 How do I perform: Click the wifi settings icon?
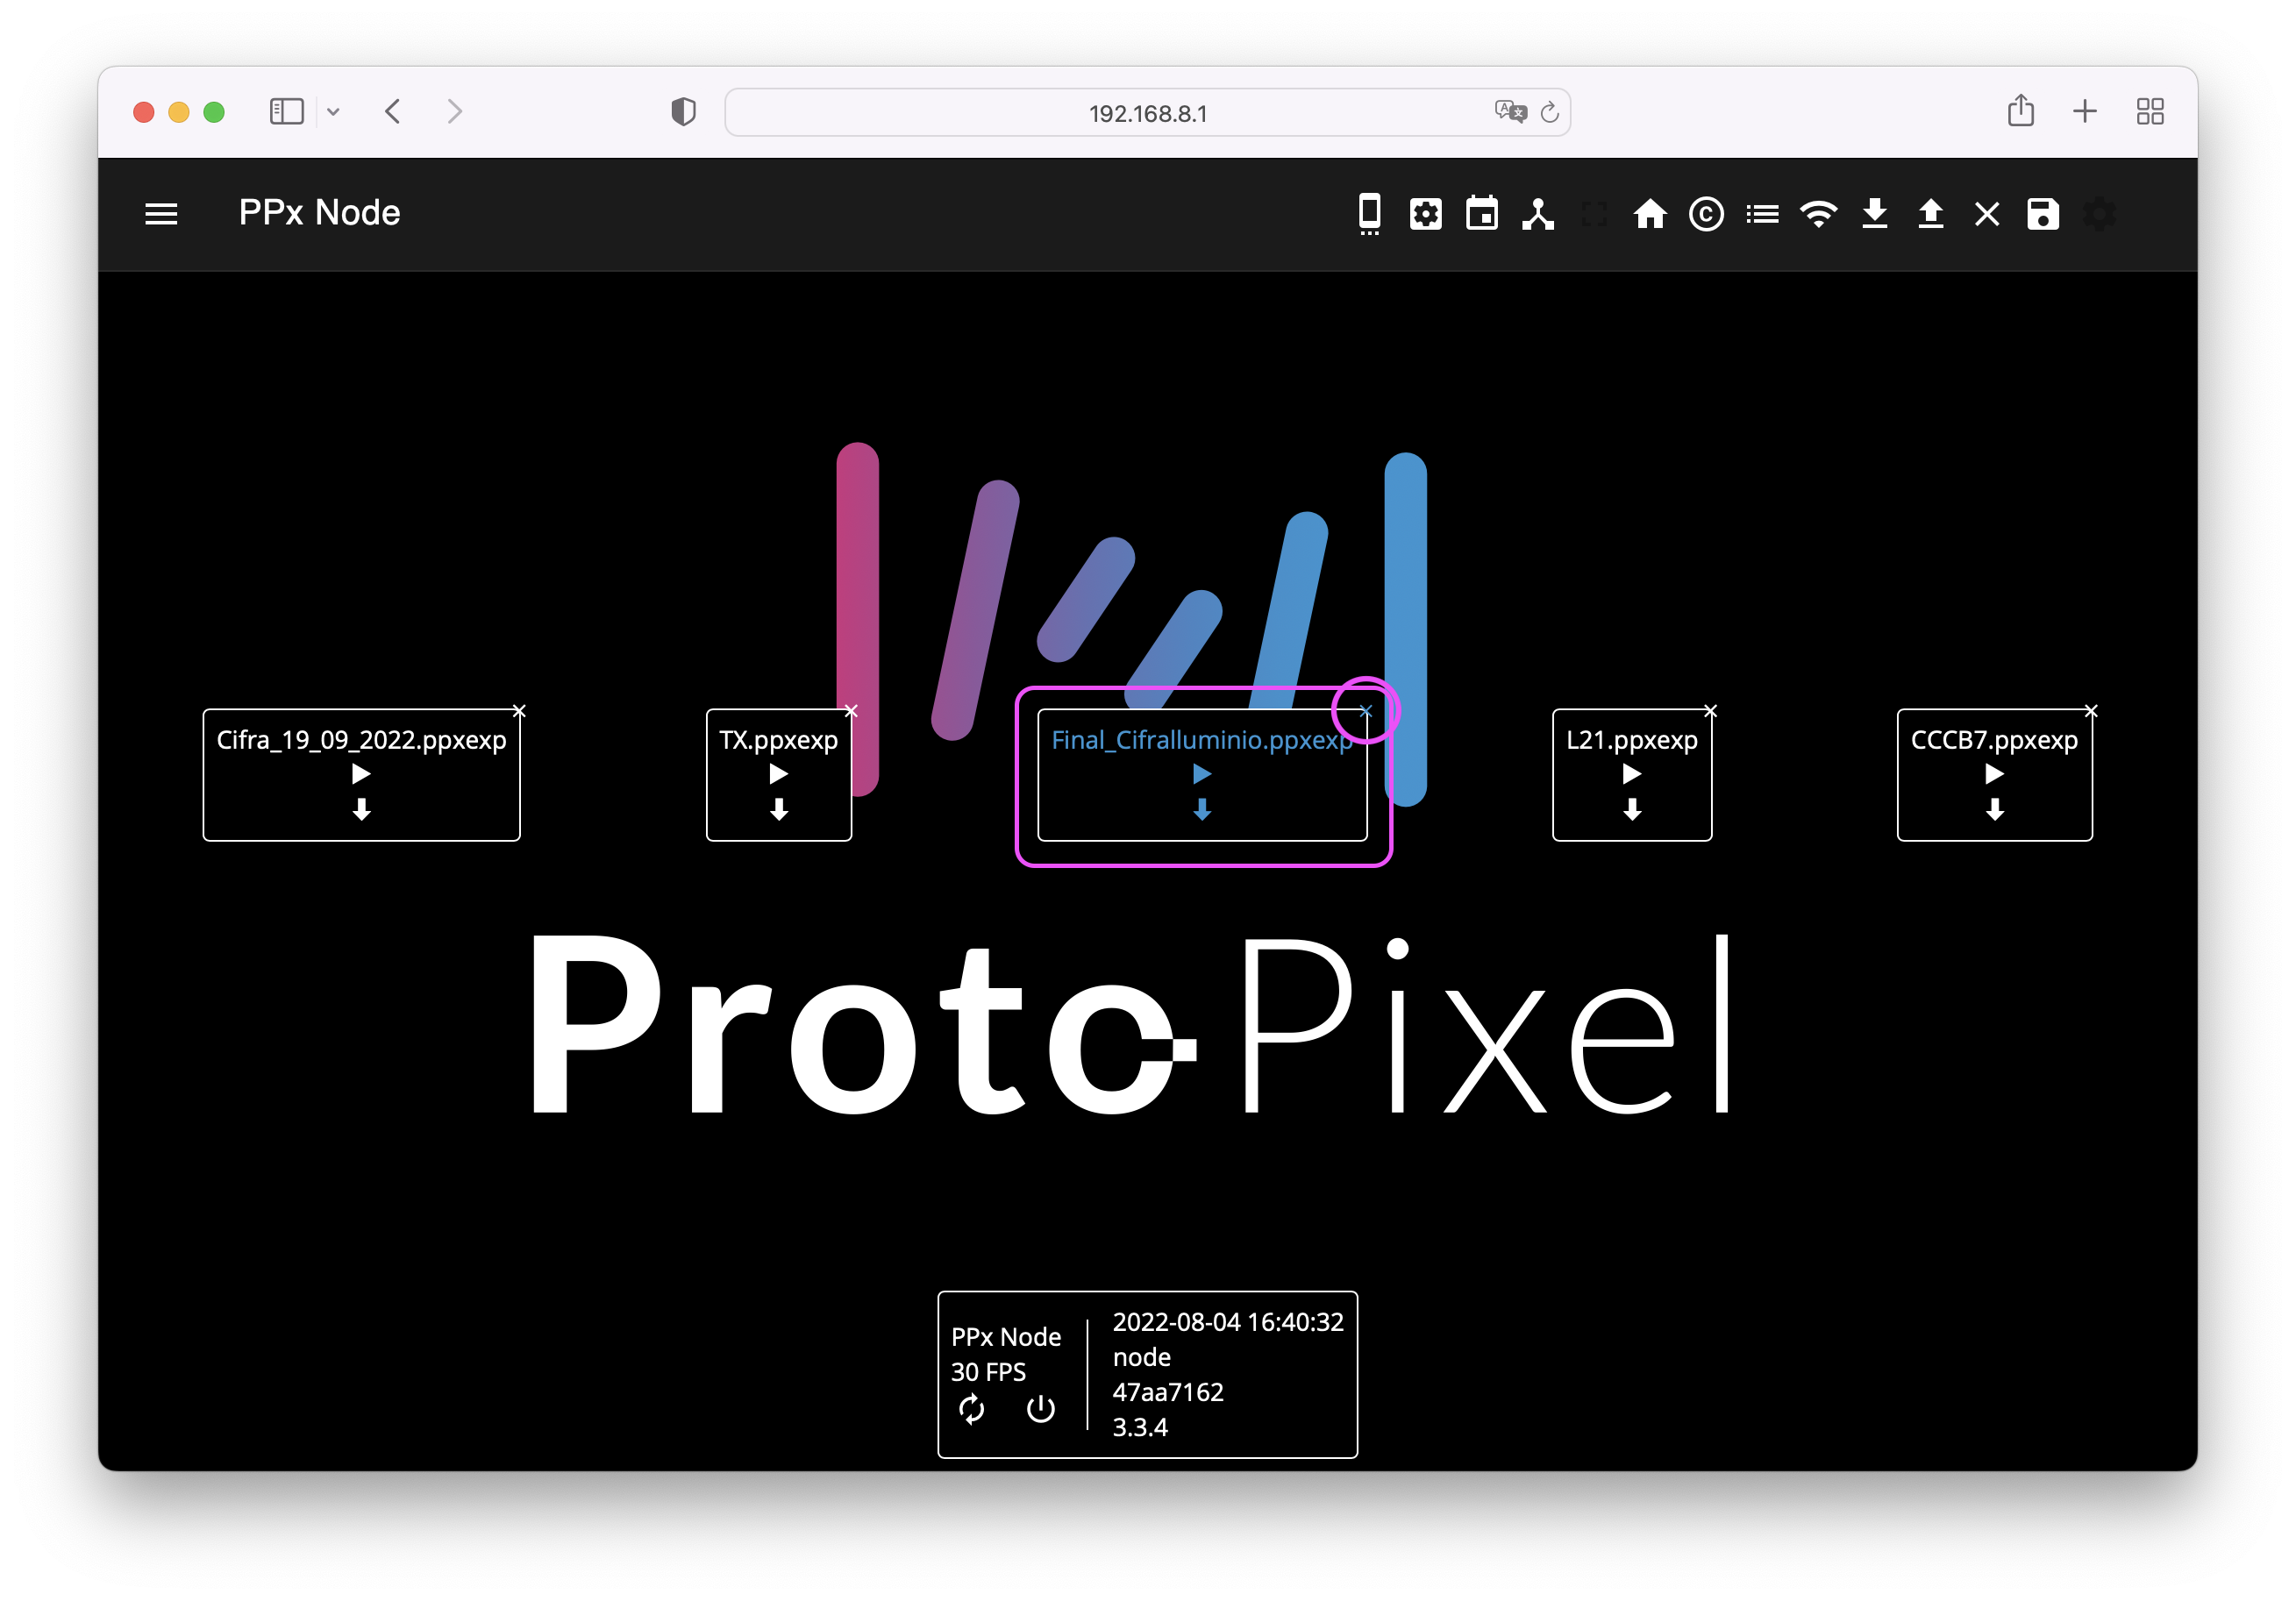click(x=1818, y=213)
